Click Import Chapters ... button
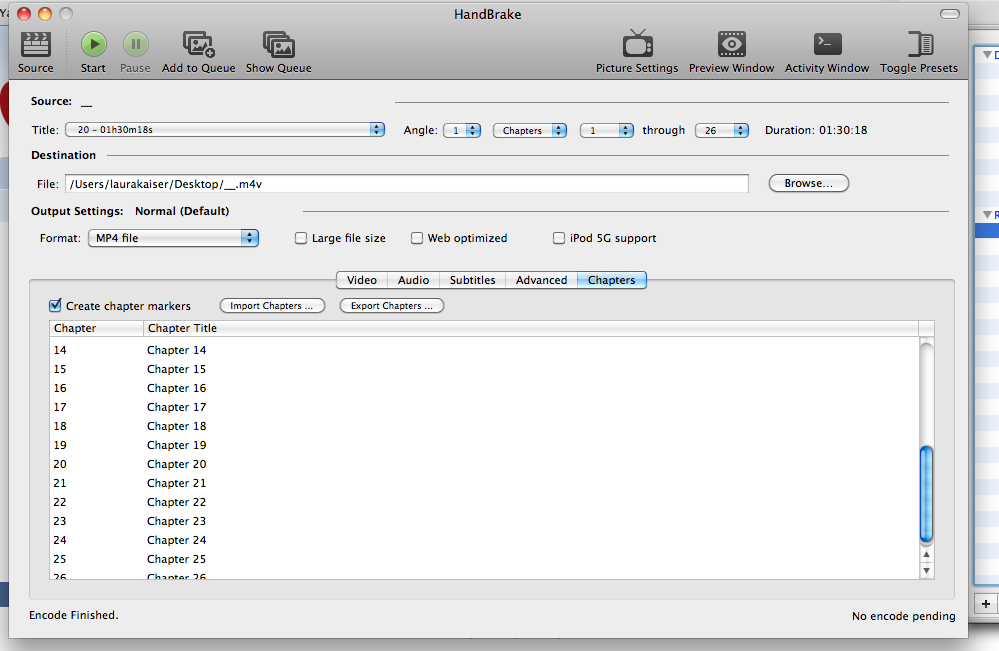The height and width of the screenshot is (651, 999). pos(272,306)
